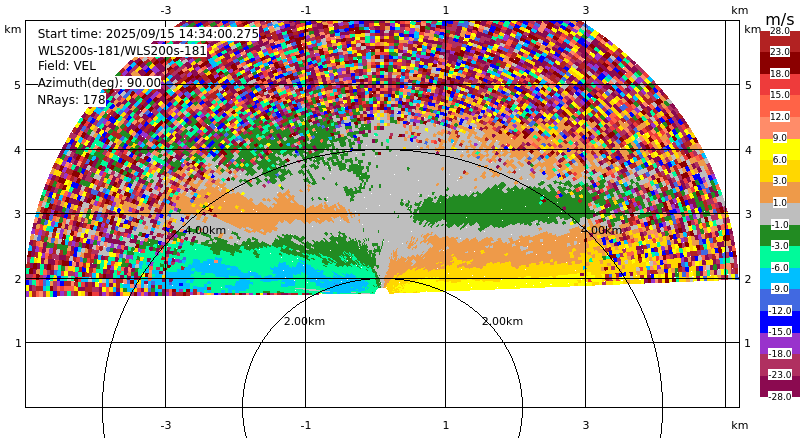Click the gold colorbar segment between 6.0 and 3.0
The image size is (800, 438).
click(x=780, y=171)
